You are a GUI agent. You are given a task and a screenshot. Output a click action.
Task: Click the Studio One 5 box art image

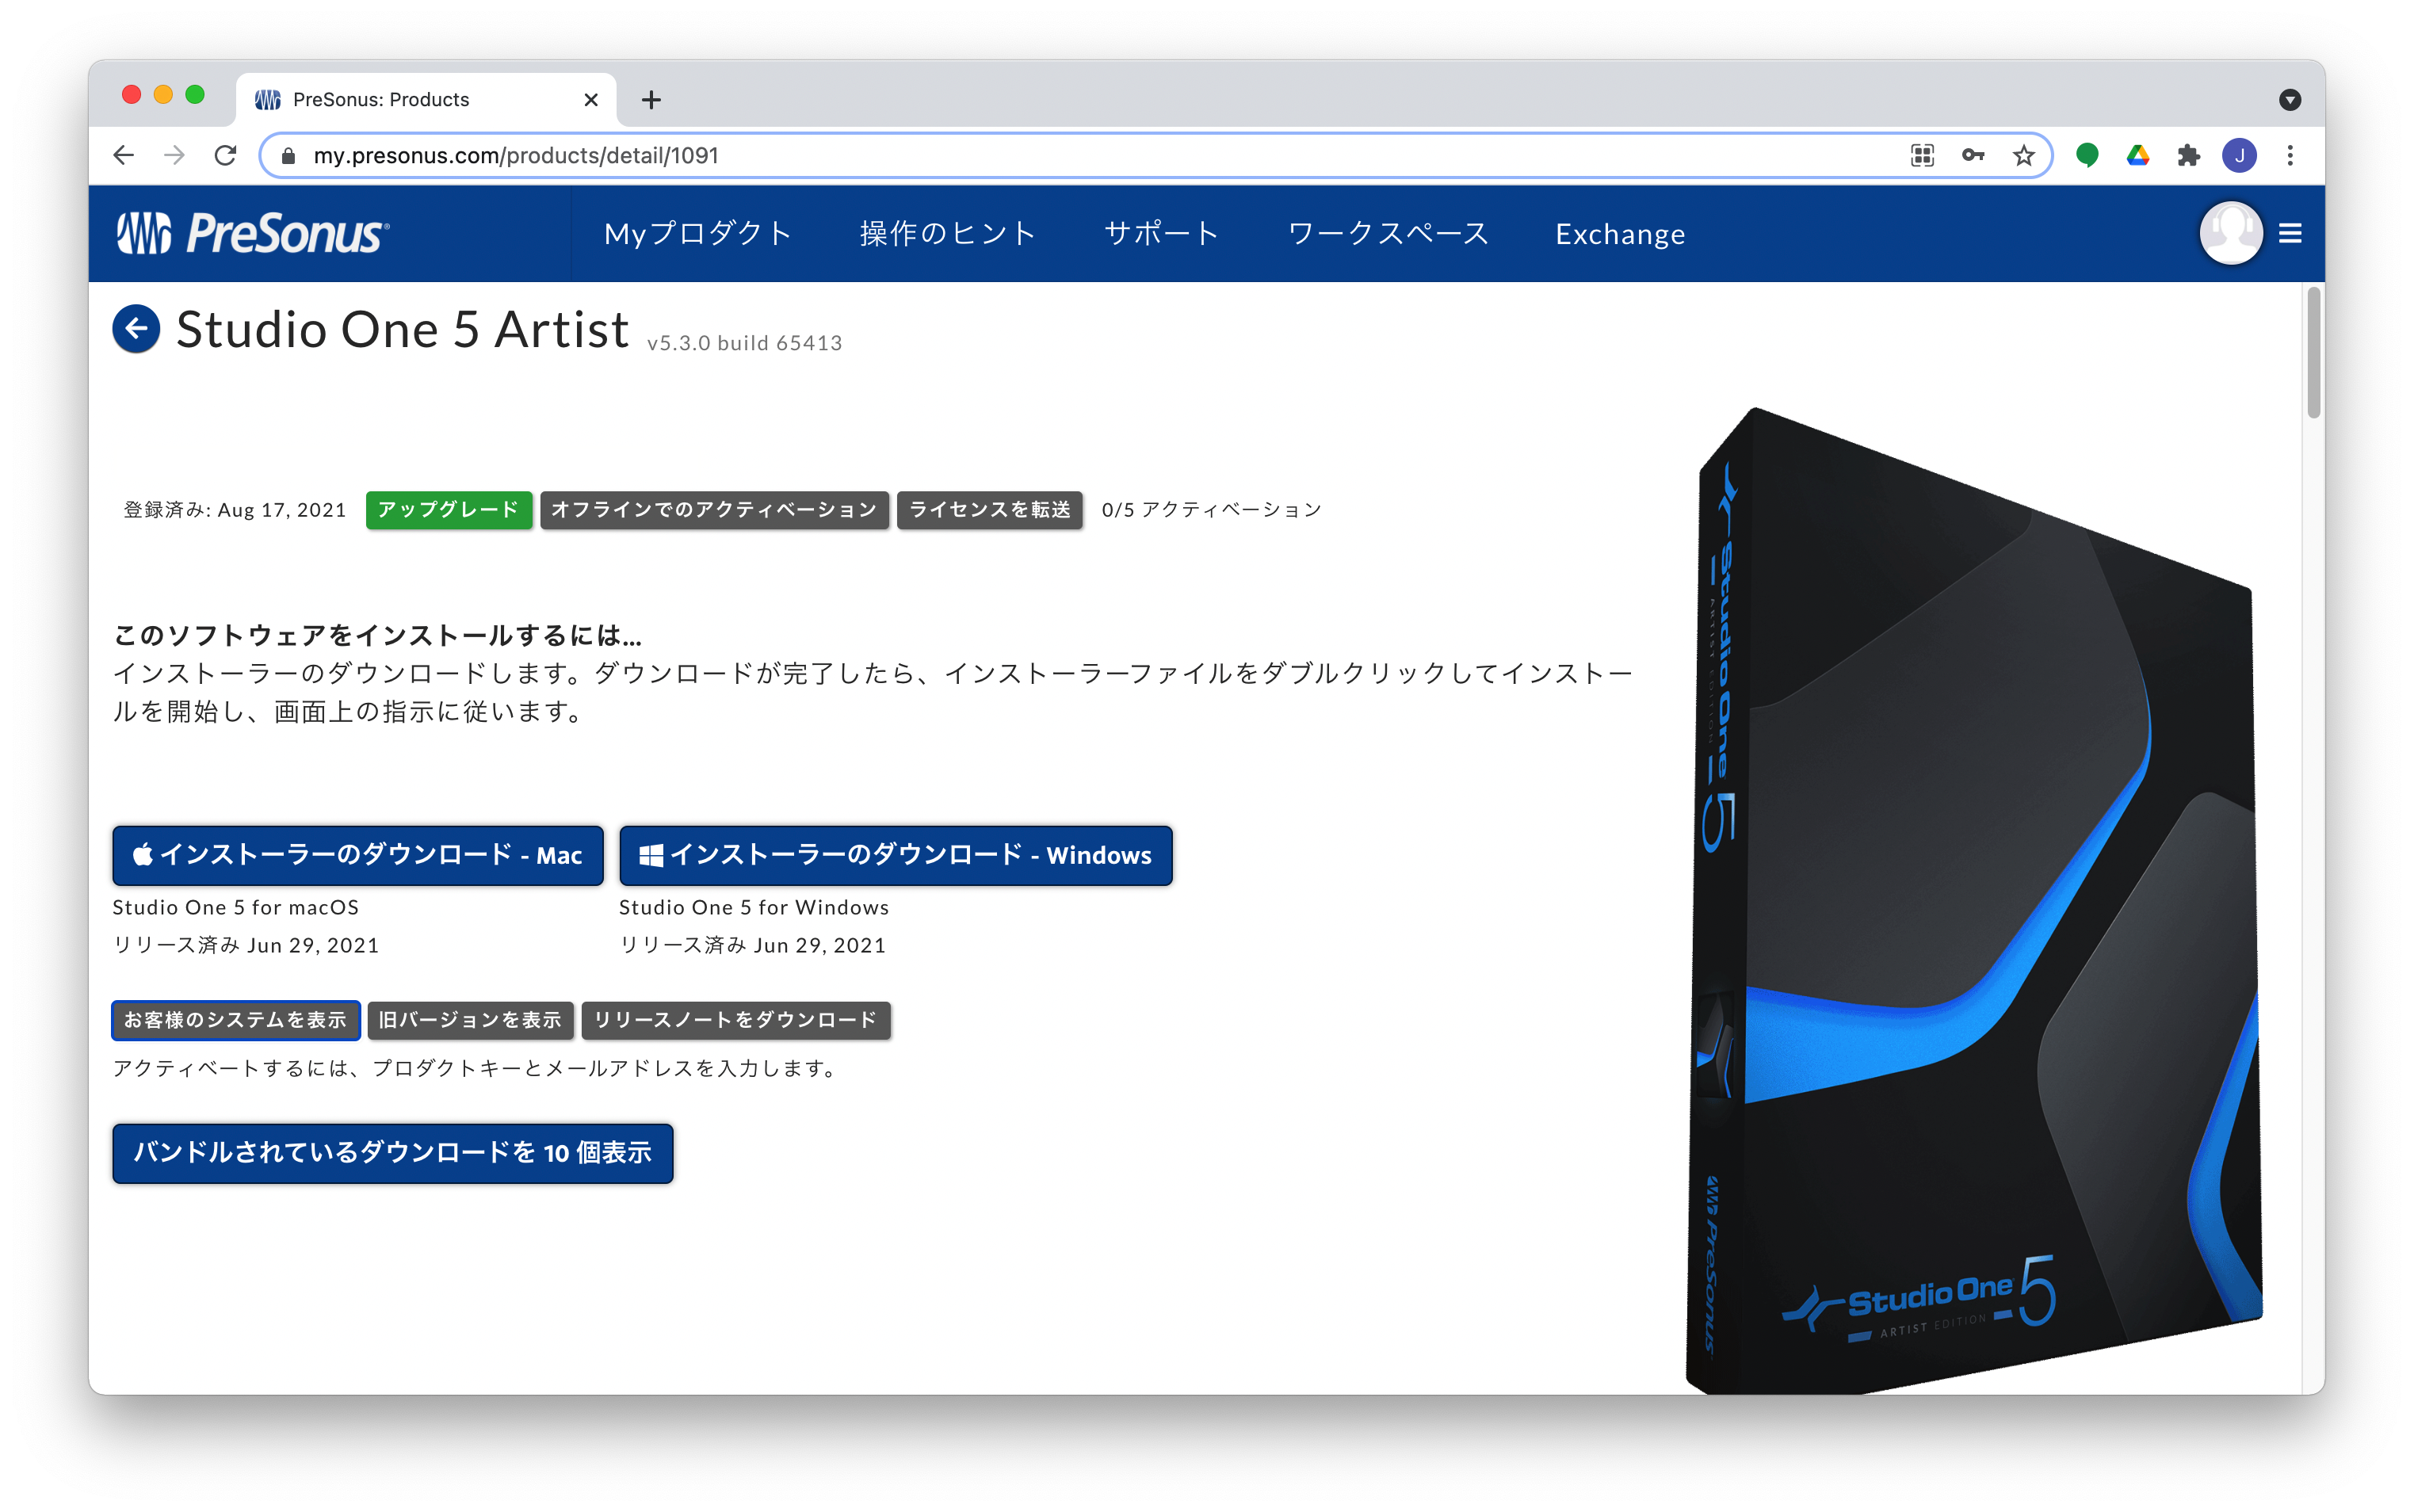[1975, 900]
